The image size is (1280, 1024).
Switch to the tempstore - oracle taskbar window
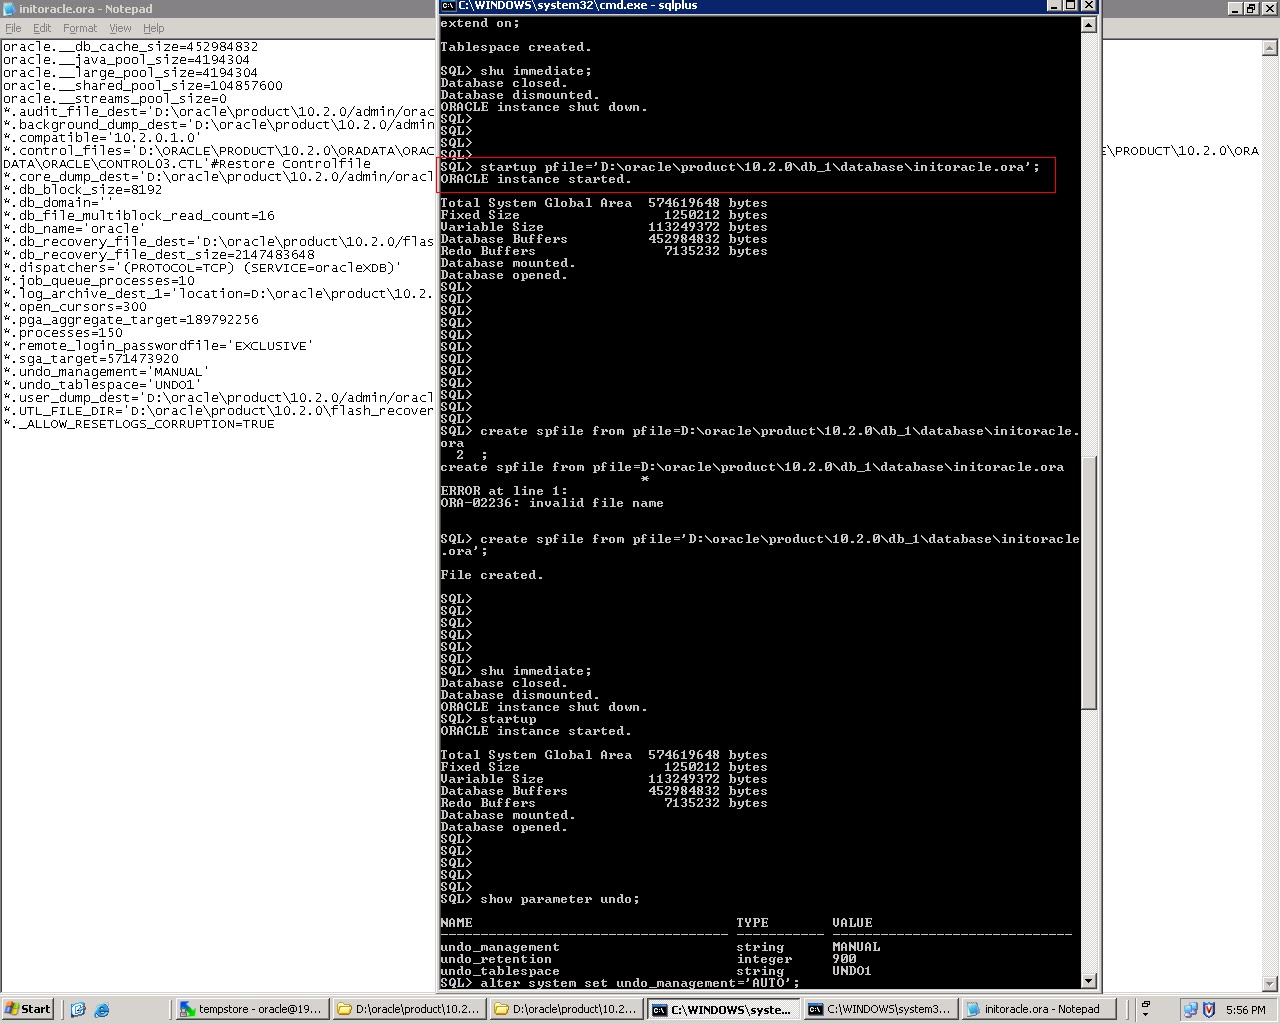[250, 1009]
